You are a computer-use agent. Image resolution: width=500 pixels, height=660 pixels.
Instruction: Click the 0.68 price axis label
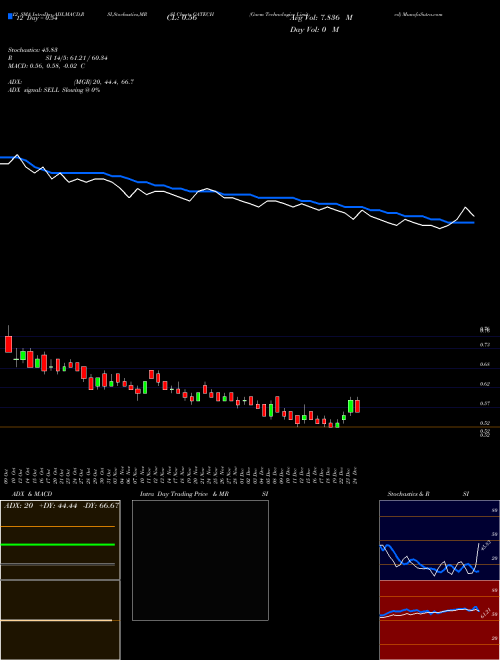pos(484,365)
